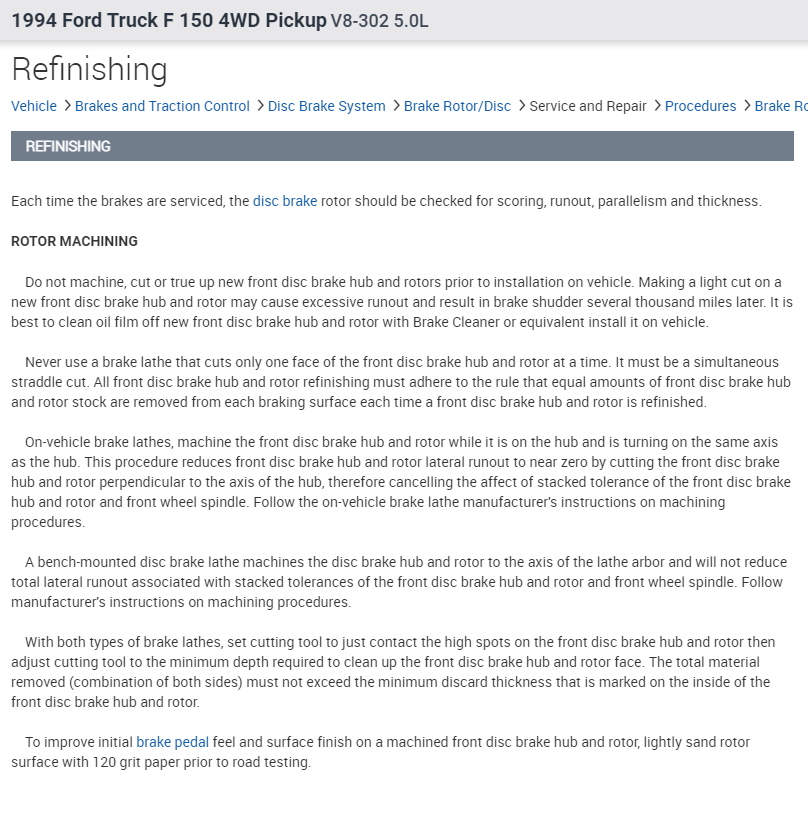Screen dimensions: 808x820
Task: Click the Vehicle breadcrumb link
Action: pyautogui.click(x=34, y=106)
